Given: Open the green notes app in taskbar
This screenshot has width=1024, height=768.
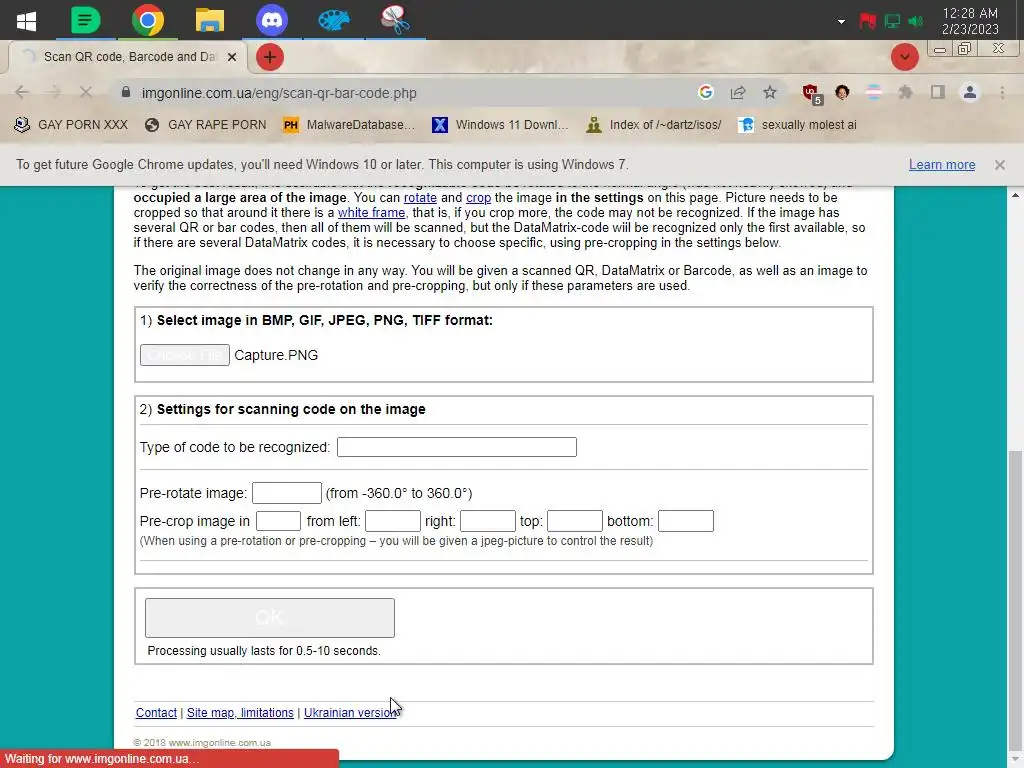Looking at the screenshot, I should pos(86,20).
